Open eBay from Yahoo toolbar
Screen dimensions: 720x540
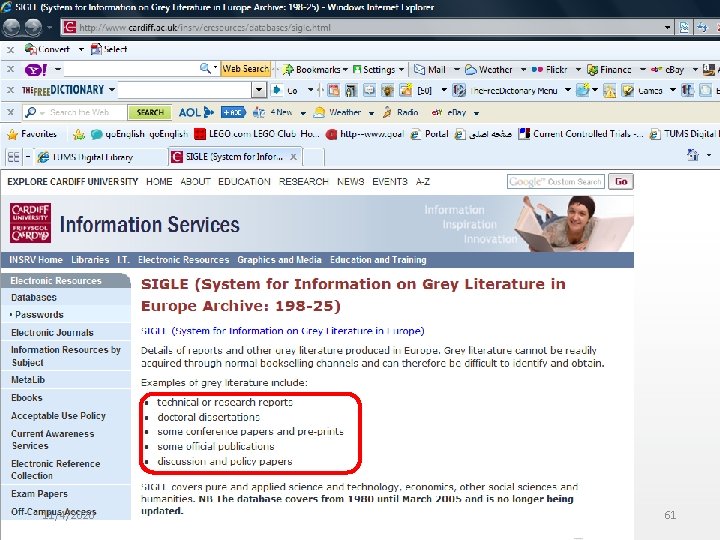pos(668,69)
